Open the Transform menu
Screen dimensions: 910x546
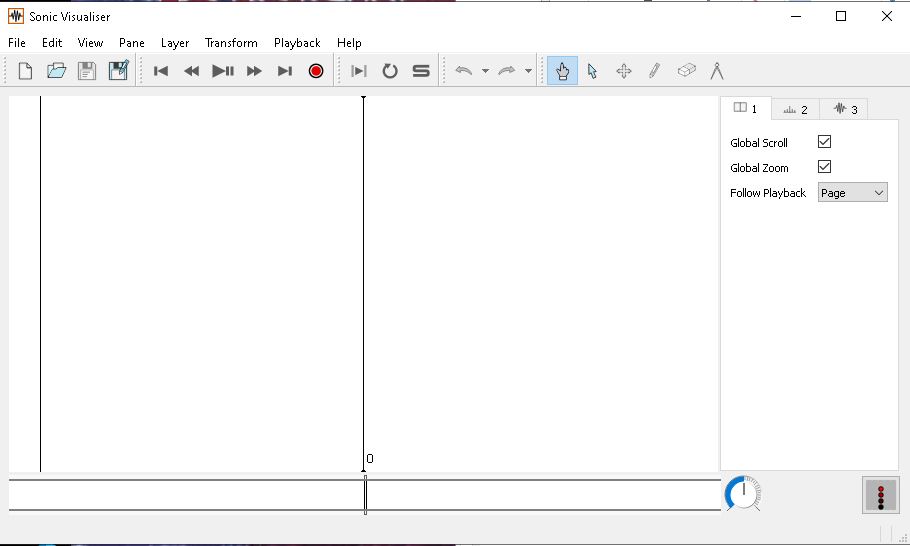pos(231,43)
